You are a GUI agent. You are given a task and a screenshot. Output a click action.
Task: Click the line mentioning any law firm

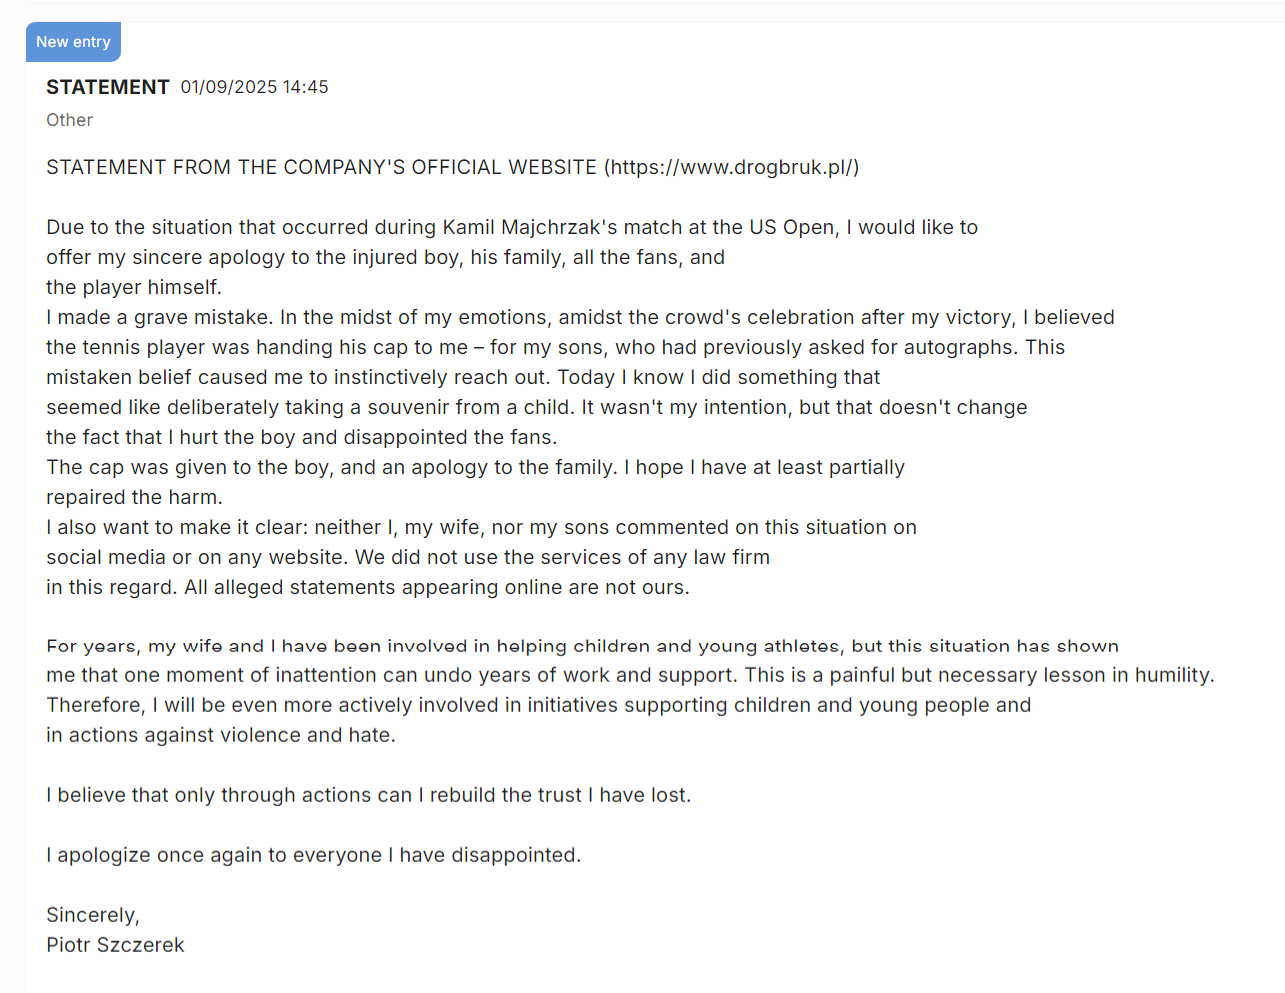(x=408, y=557)
